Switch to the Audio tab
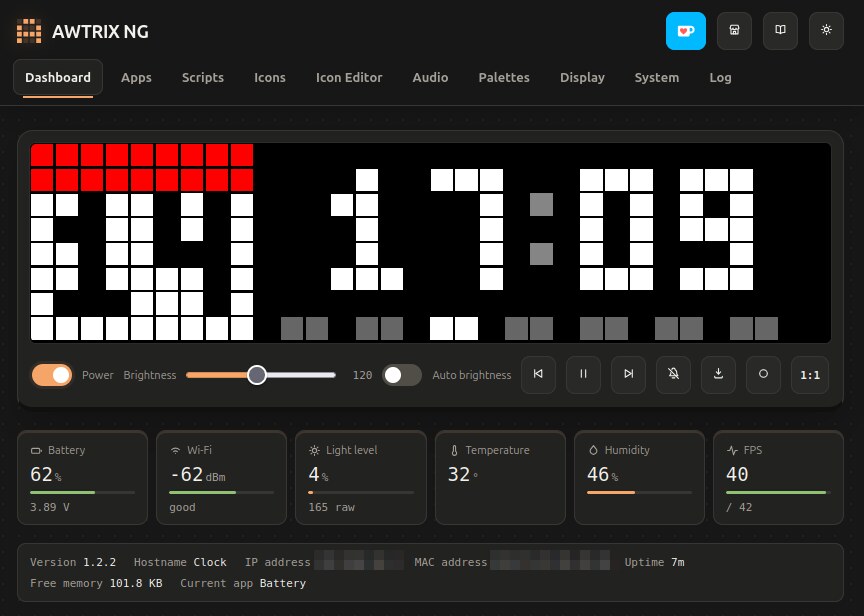864x616 pixels. coord(430,78)
